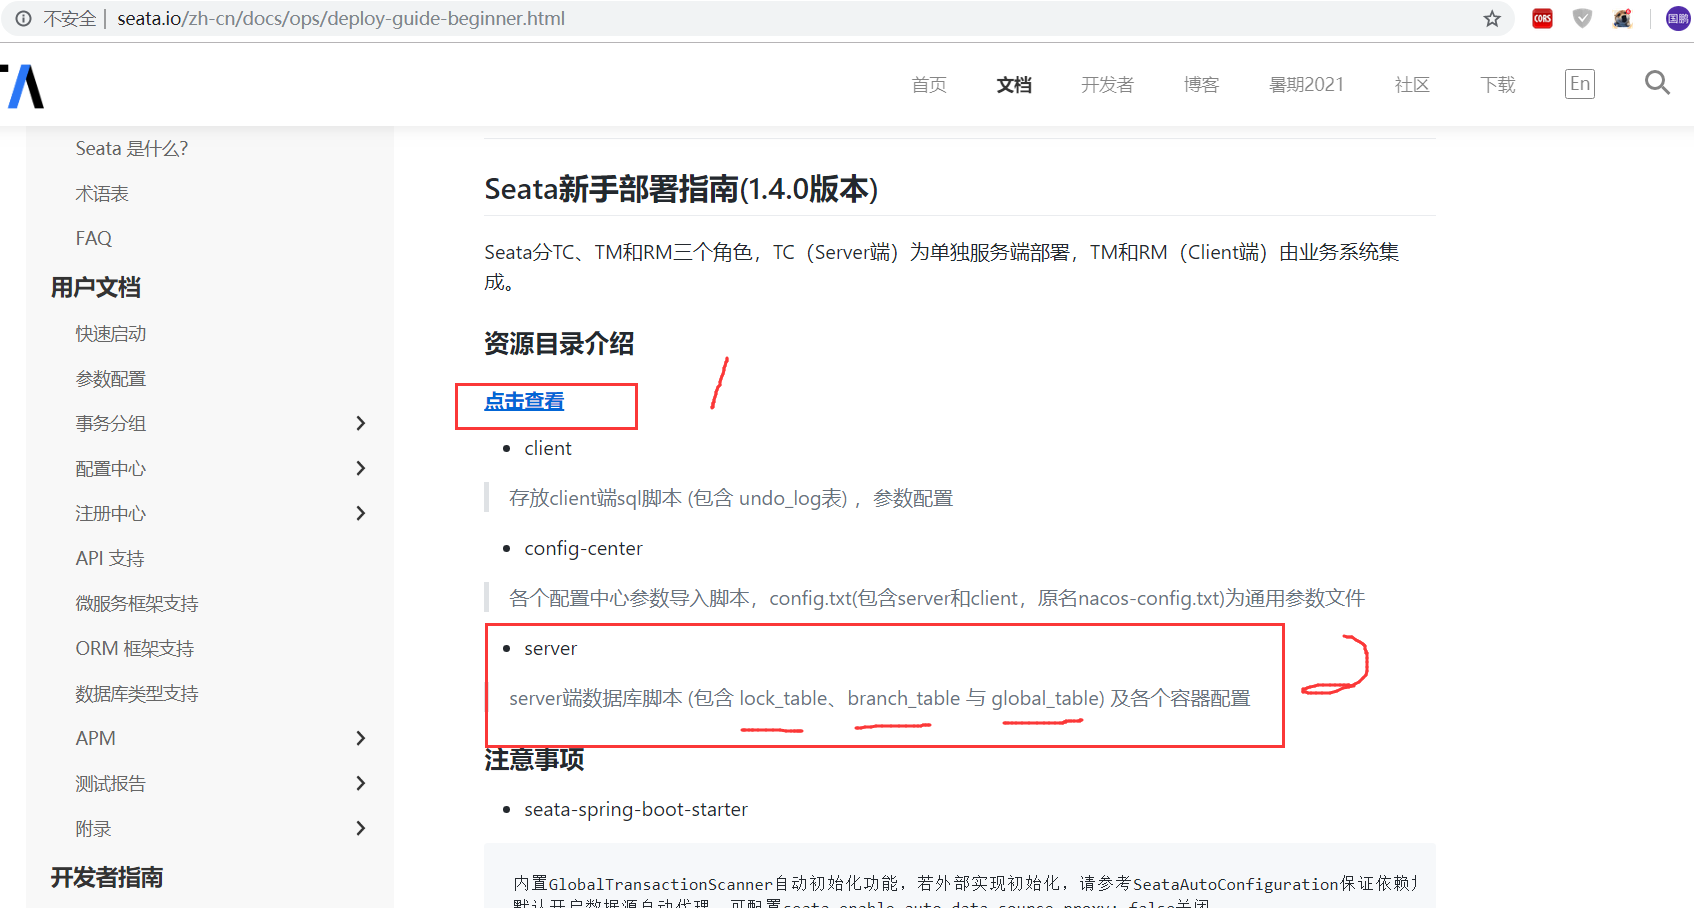Image resolution: width=1694 pixels, height=908 pixels.
Task: Expand the 测试报告 sidebar chevron
Action: (361, 784)
